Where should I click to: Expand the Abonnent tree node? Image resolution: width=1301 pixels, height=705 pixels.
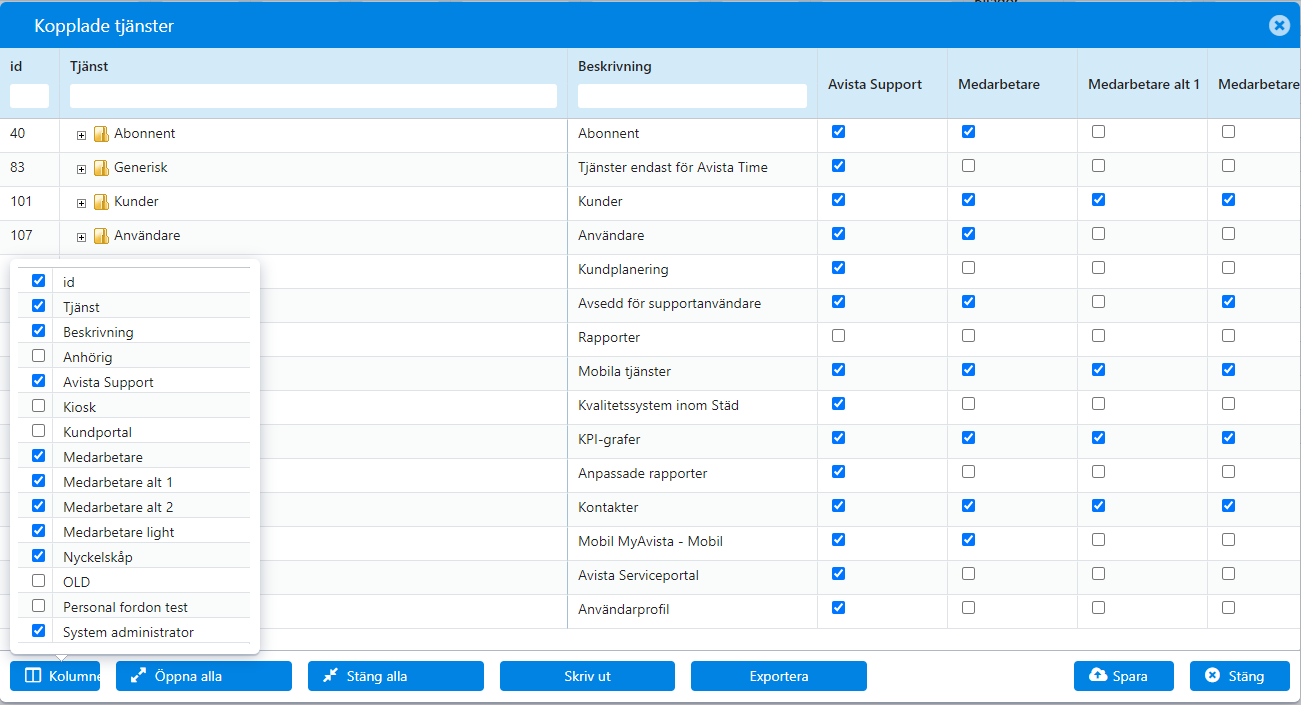(82, 135)
